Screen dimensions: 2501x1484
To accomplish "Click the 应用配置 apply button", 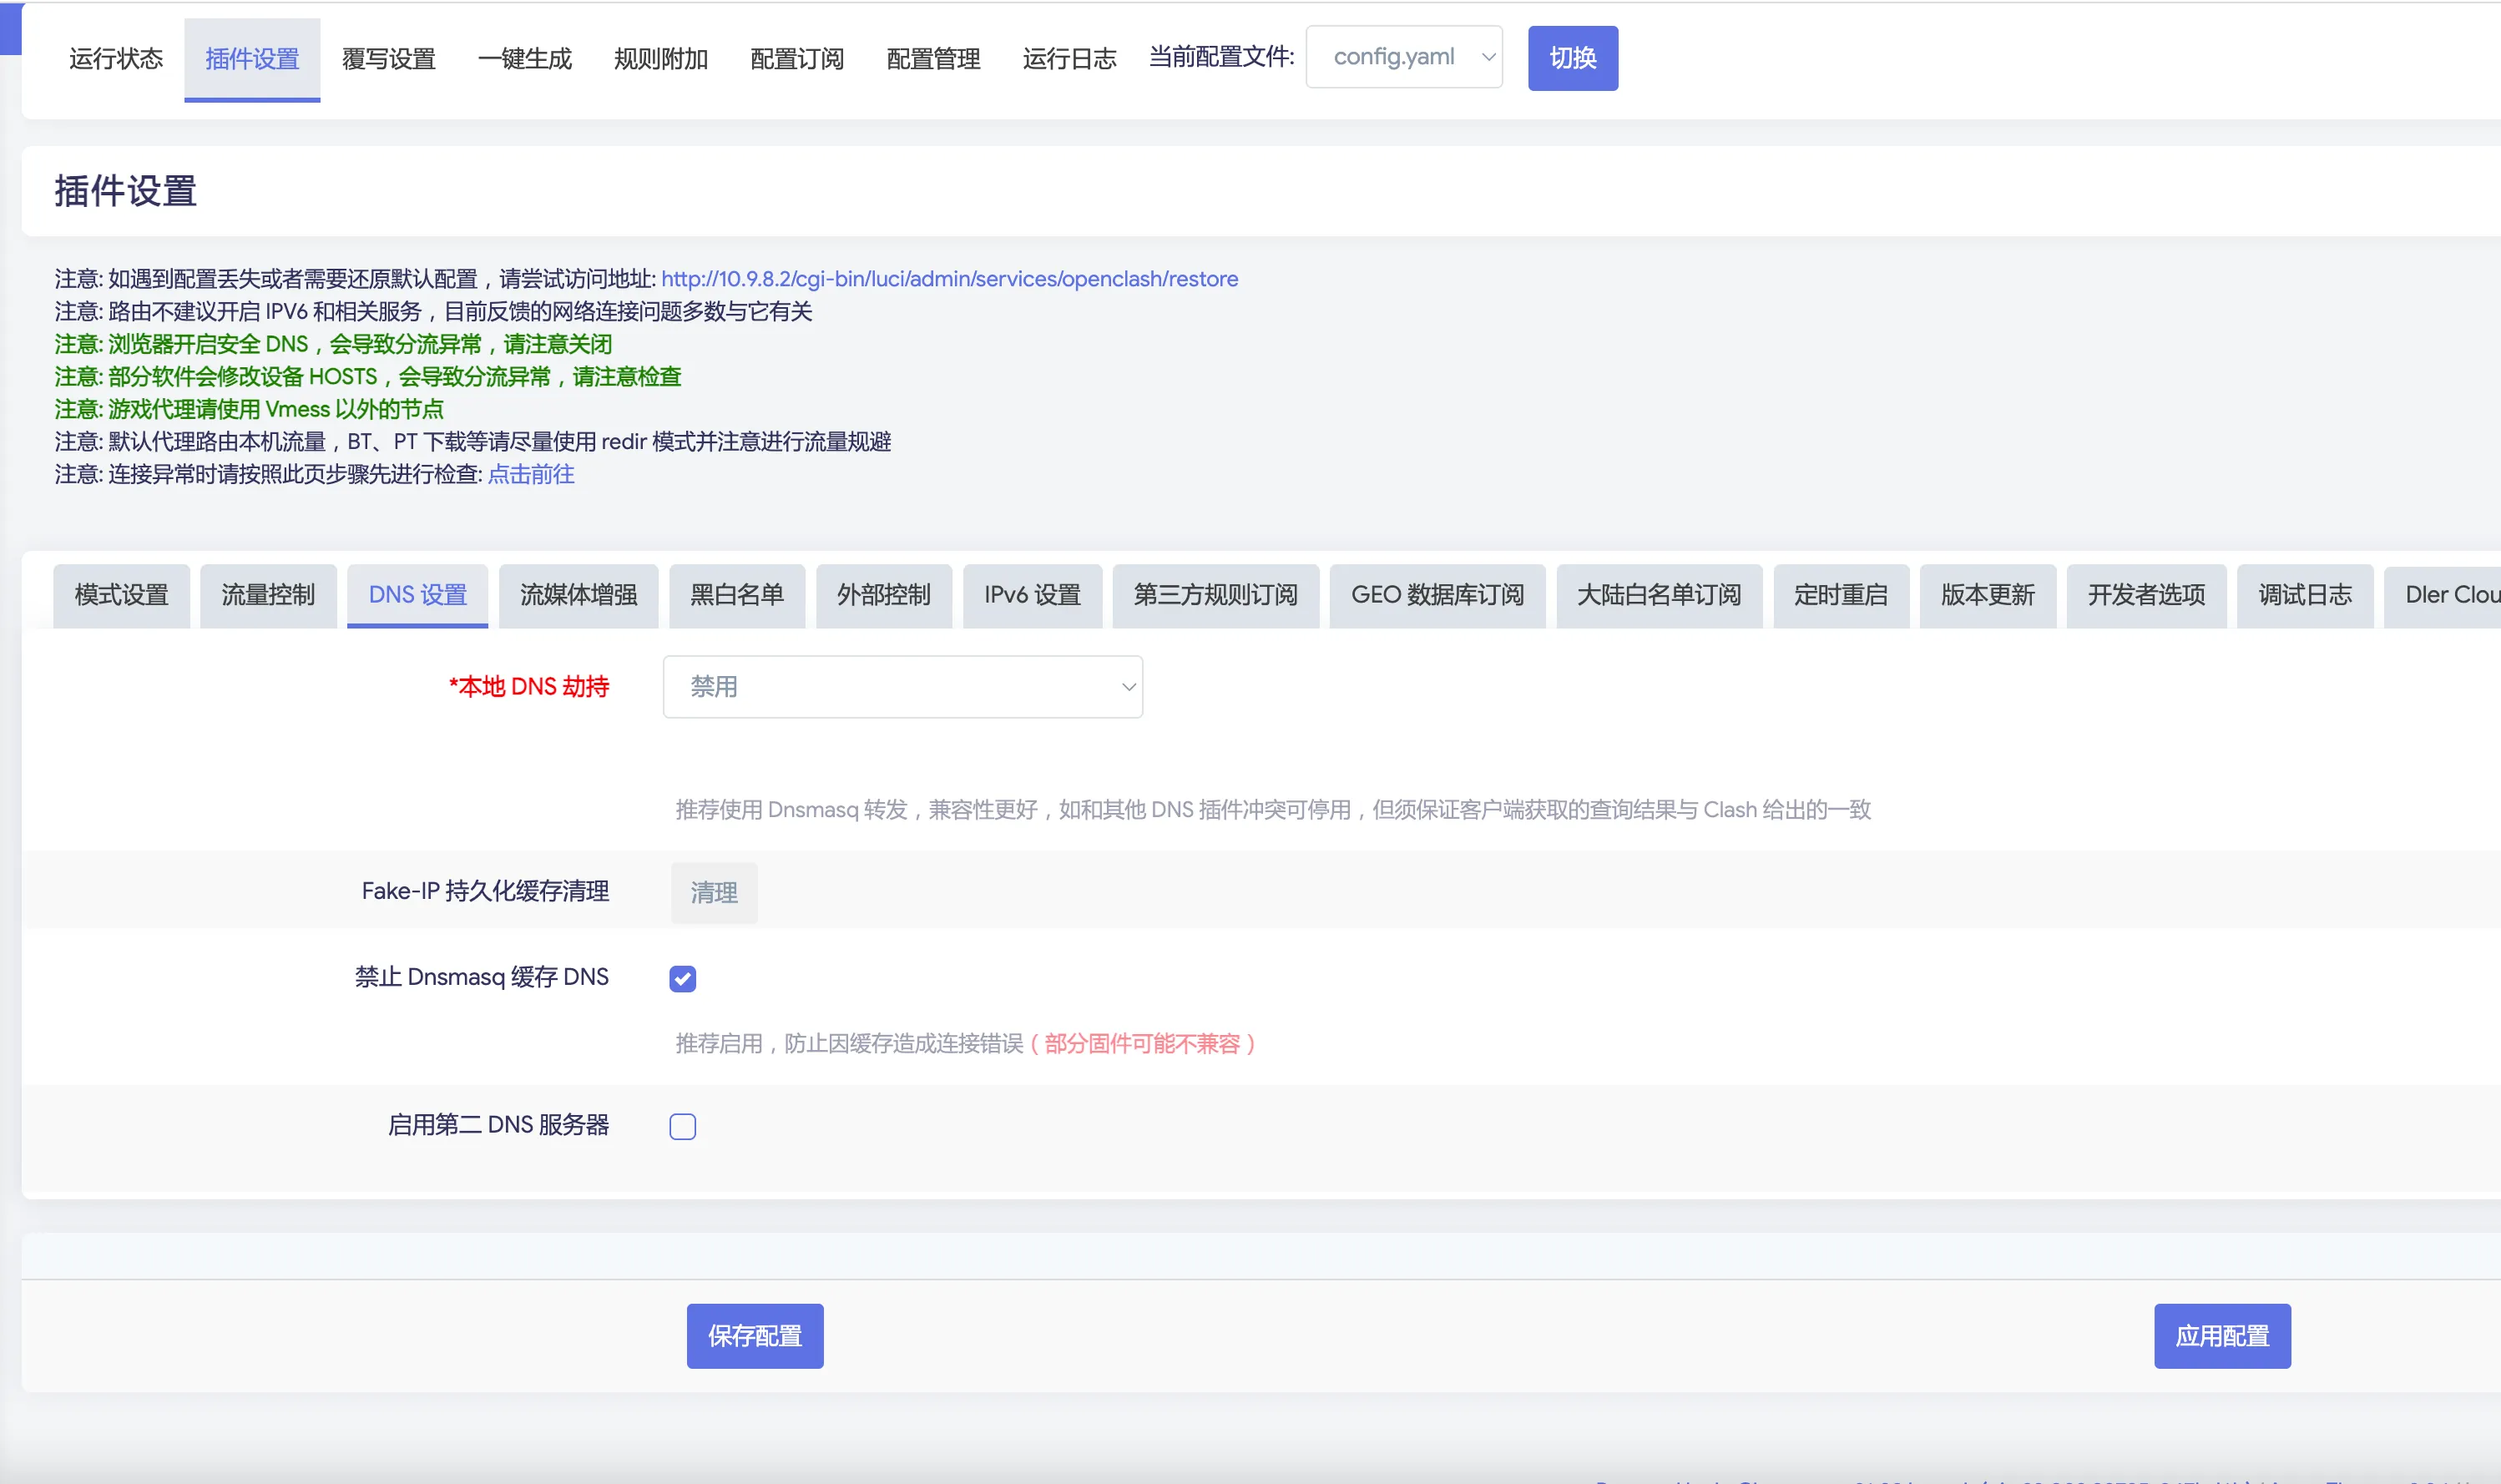I will tap(2221, 1335).
